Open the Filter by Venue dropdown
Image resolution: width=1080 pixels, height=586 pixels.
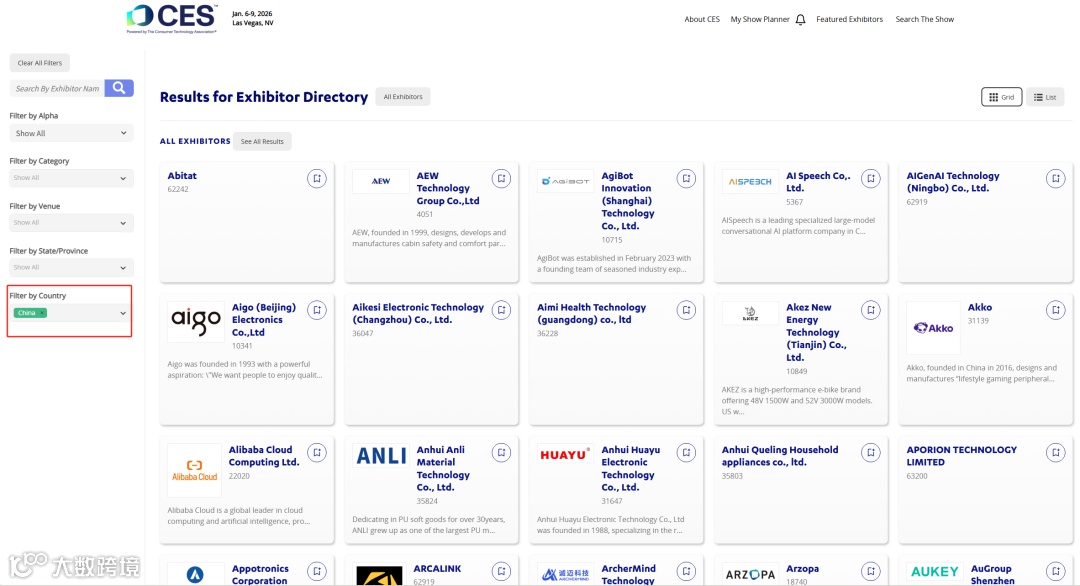coord(71,222)
